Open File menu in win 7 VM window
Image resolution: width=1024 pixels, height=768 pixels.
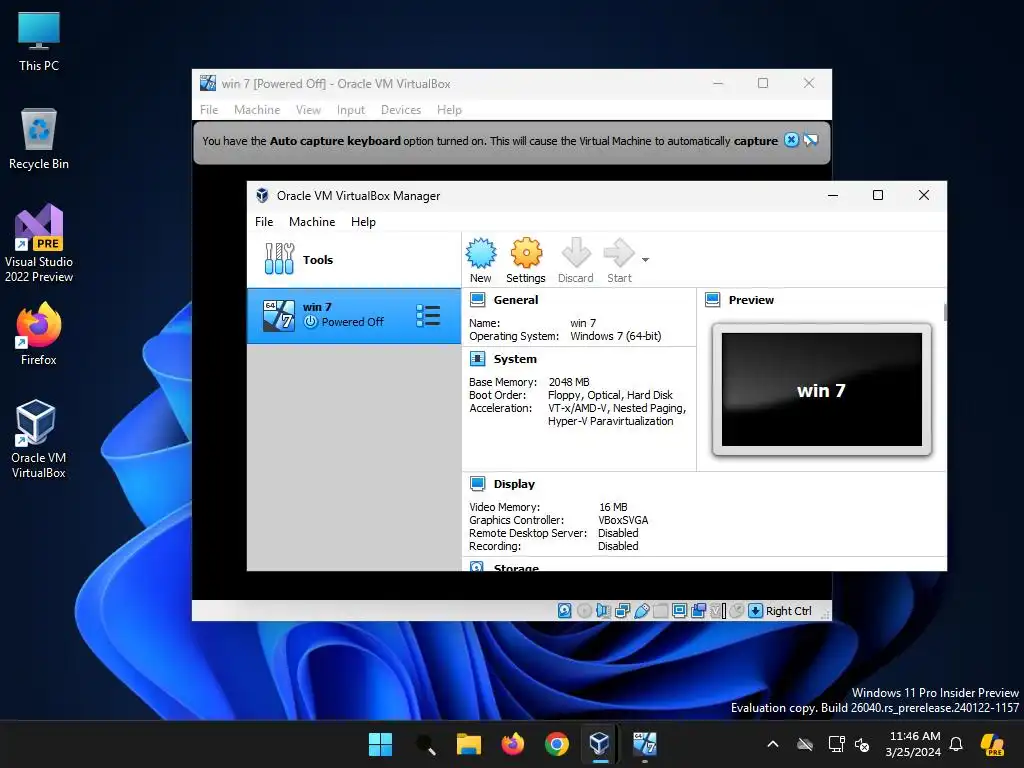click(209, 110)
